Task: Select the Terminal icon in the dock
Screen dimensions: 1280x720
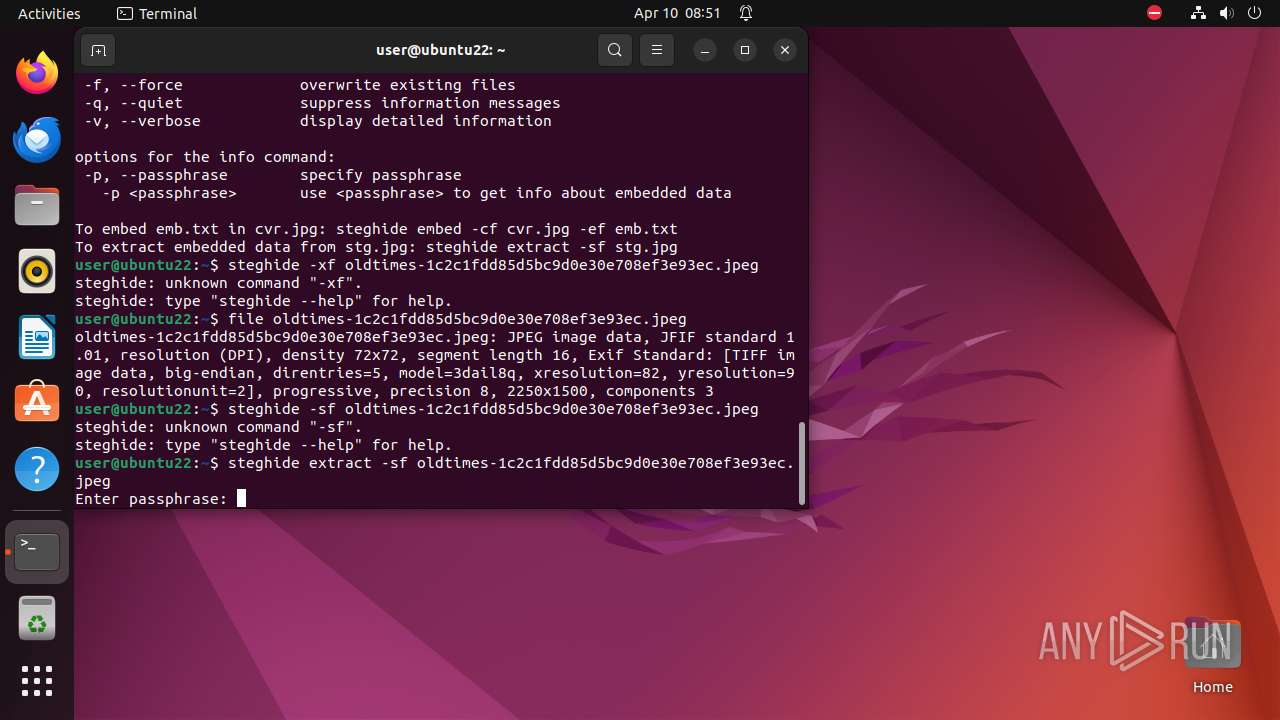Action: tap(37, 552)
